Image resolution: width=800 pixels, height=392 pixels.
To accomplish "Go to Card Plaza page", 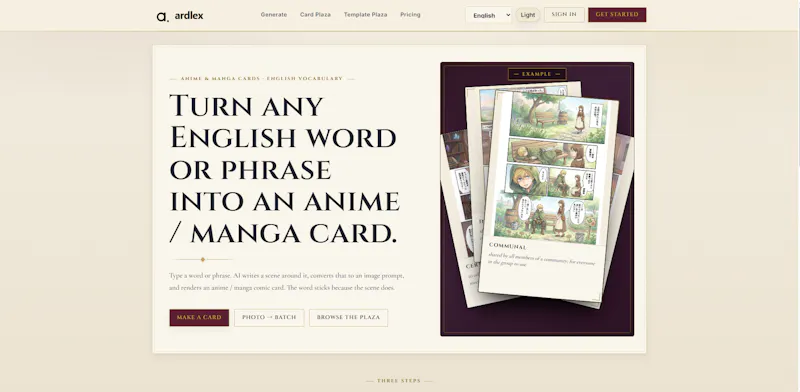I will pos(315,15).
